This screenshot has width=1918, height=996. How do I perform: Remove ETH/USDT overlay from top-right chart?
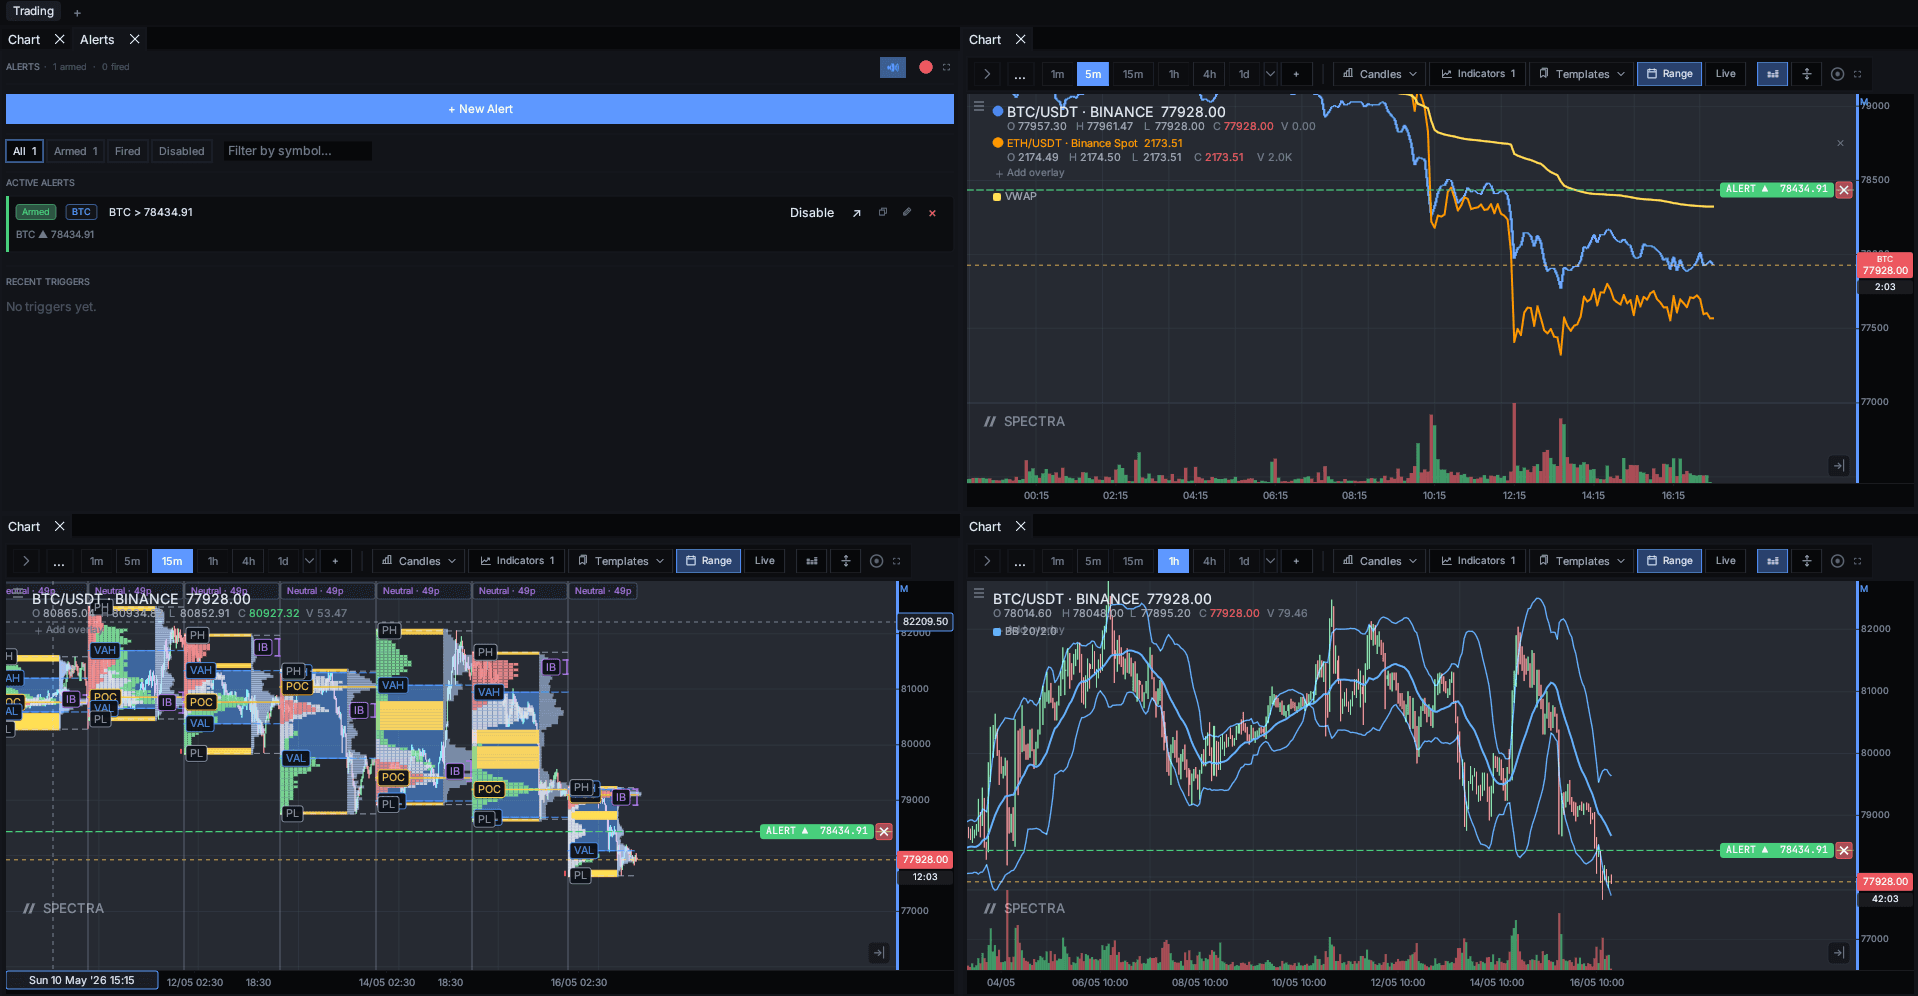coord(1840,143)
